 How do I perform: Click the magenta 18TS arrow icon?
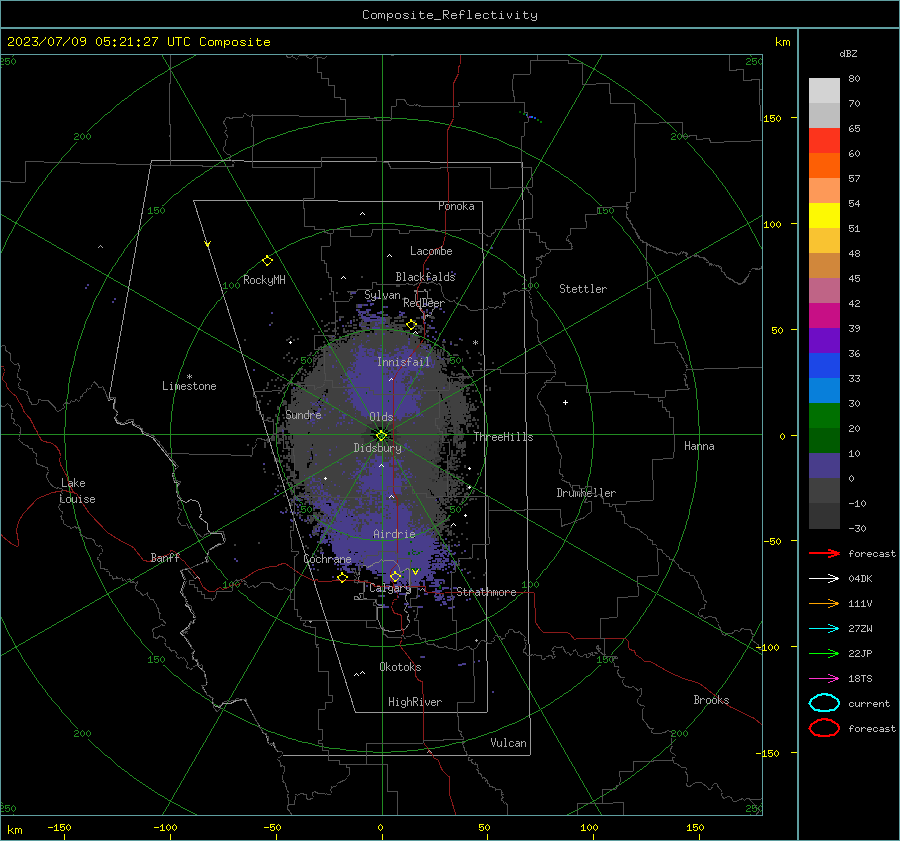[824, 679]
